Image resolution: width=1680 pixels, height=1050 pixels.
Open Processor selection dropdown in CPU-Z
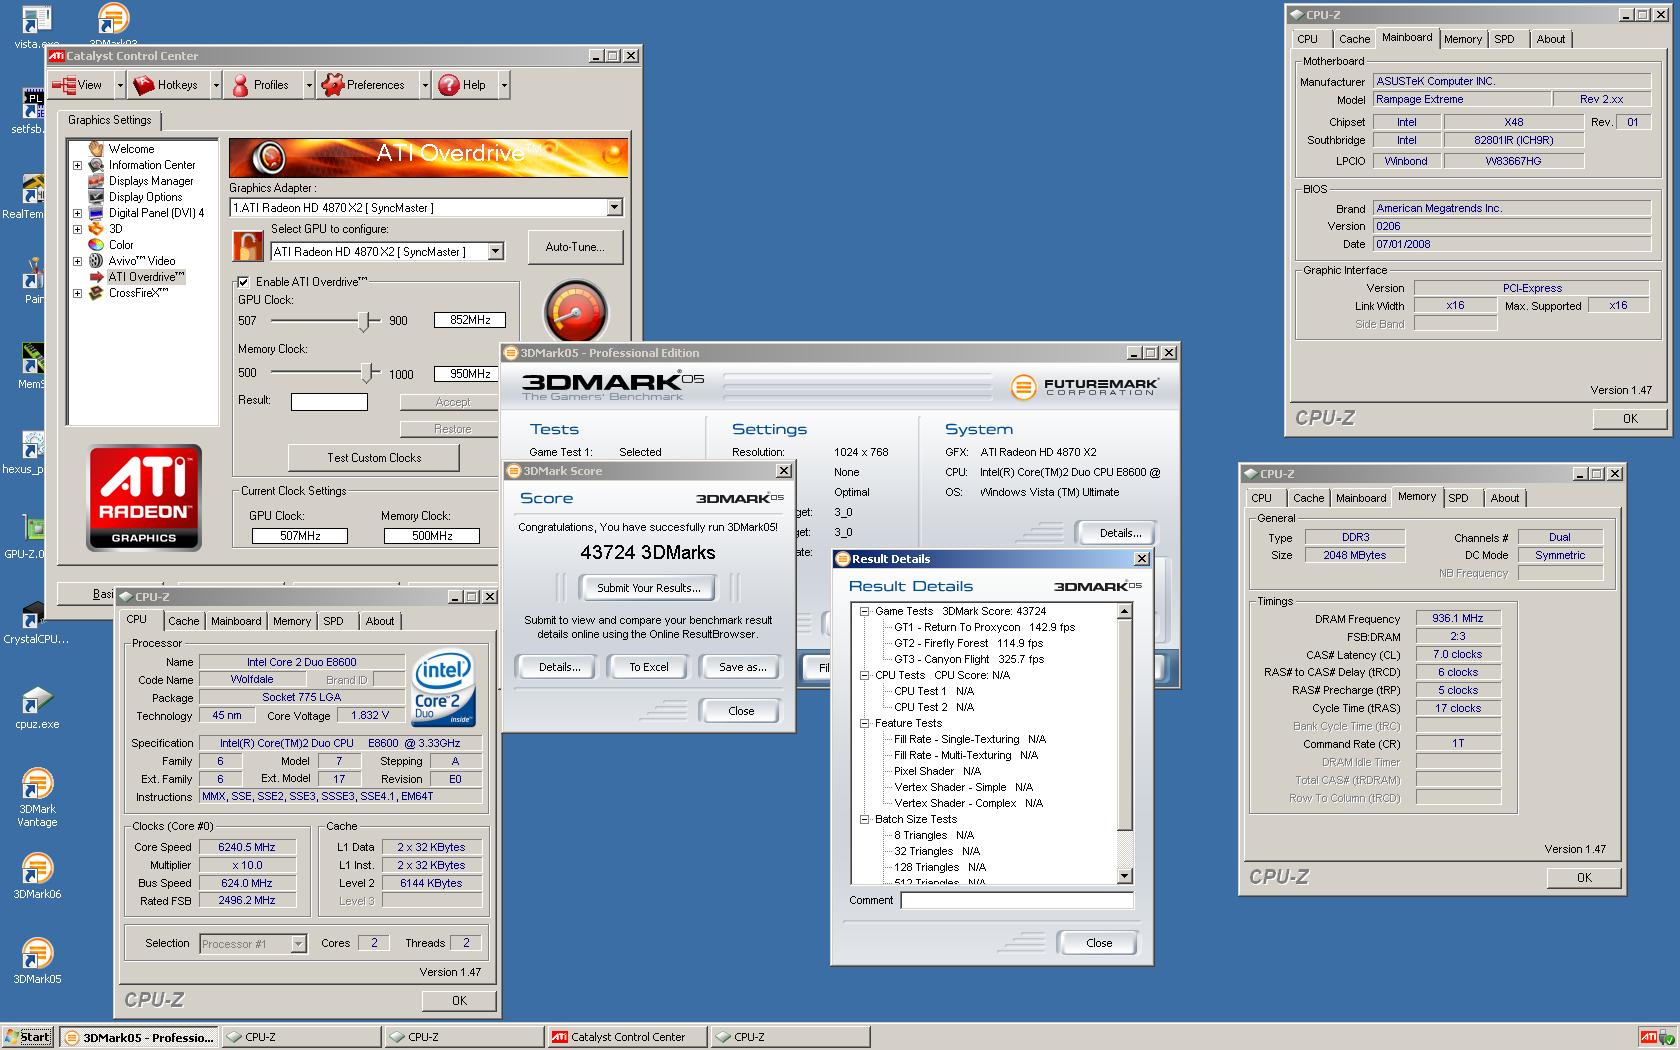[298, 943]
